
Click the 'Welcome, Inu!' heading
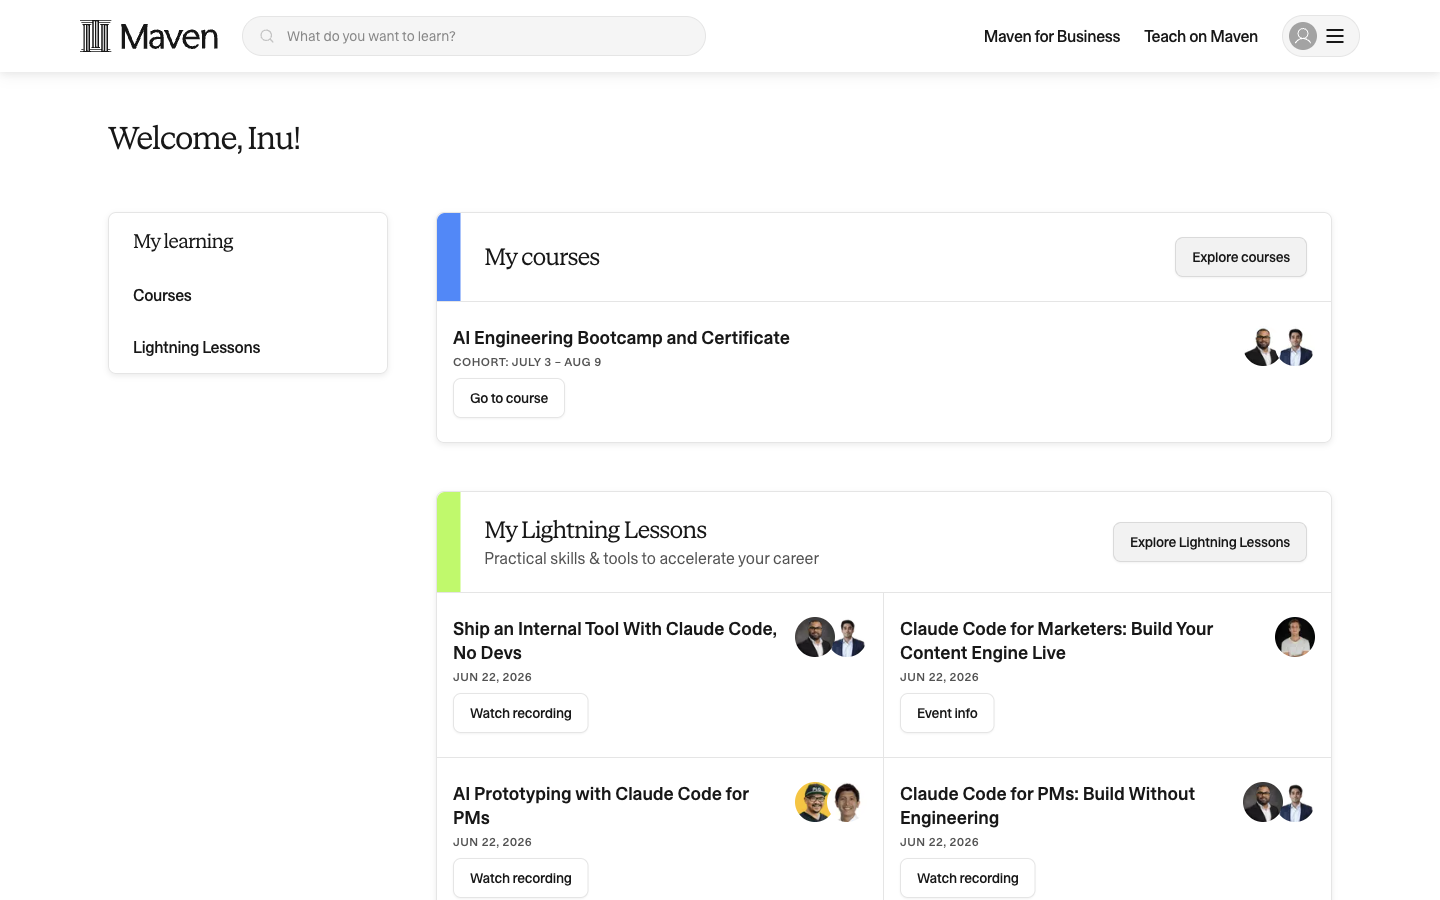[x=204, y=138]
